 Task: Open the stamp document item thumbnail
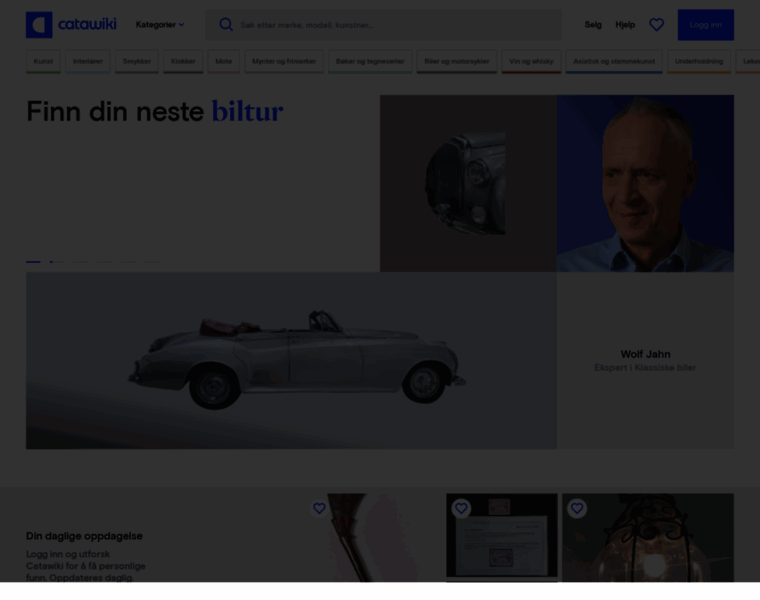[x=502, y=536]
